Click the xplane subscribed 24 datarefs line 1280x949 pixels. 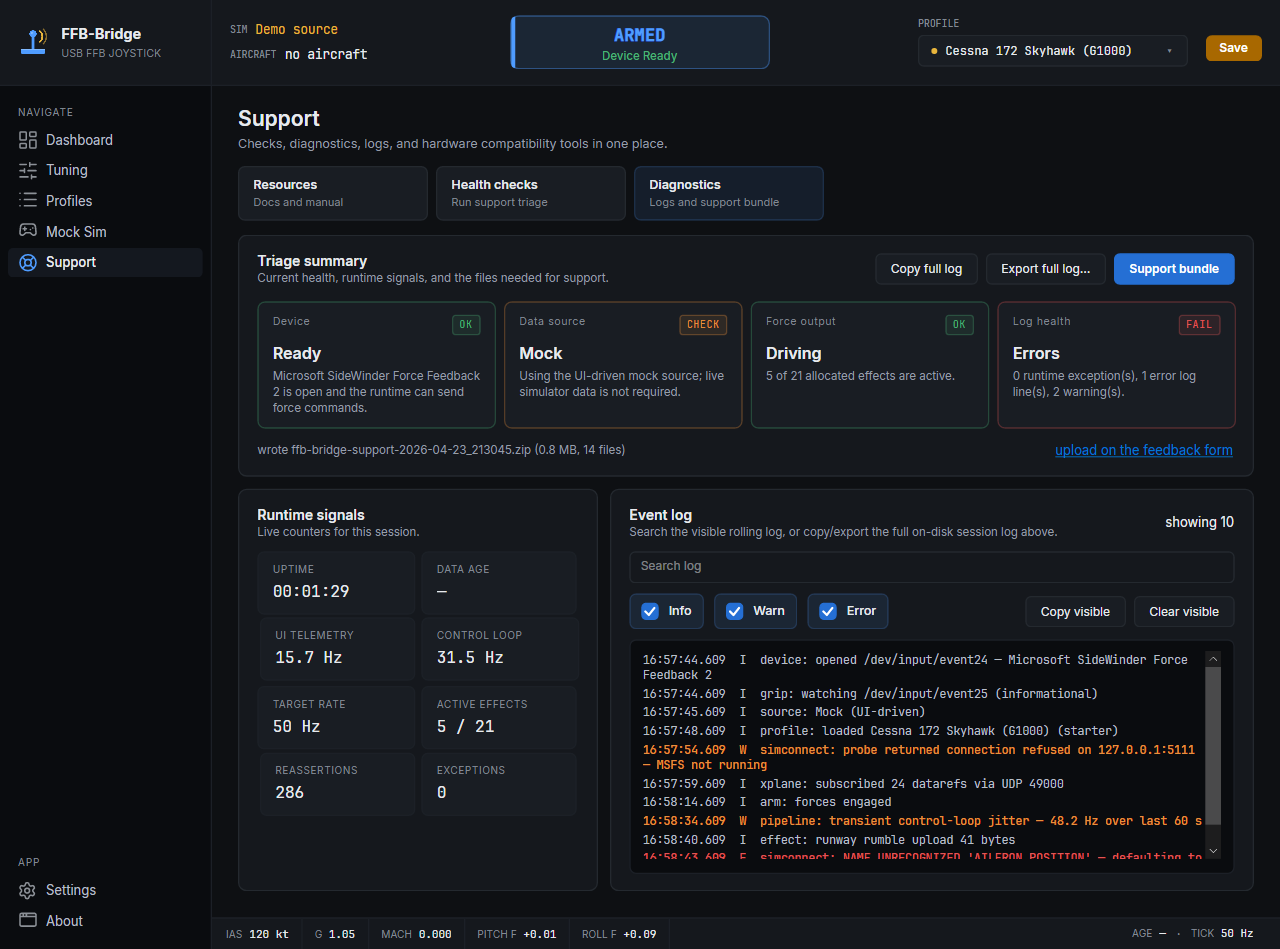click(853, 784)
